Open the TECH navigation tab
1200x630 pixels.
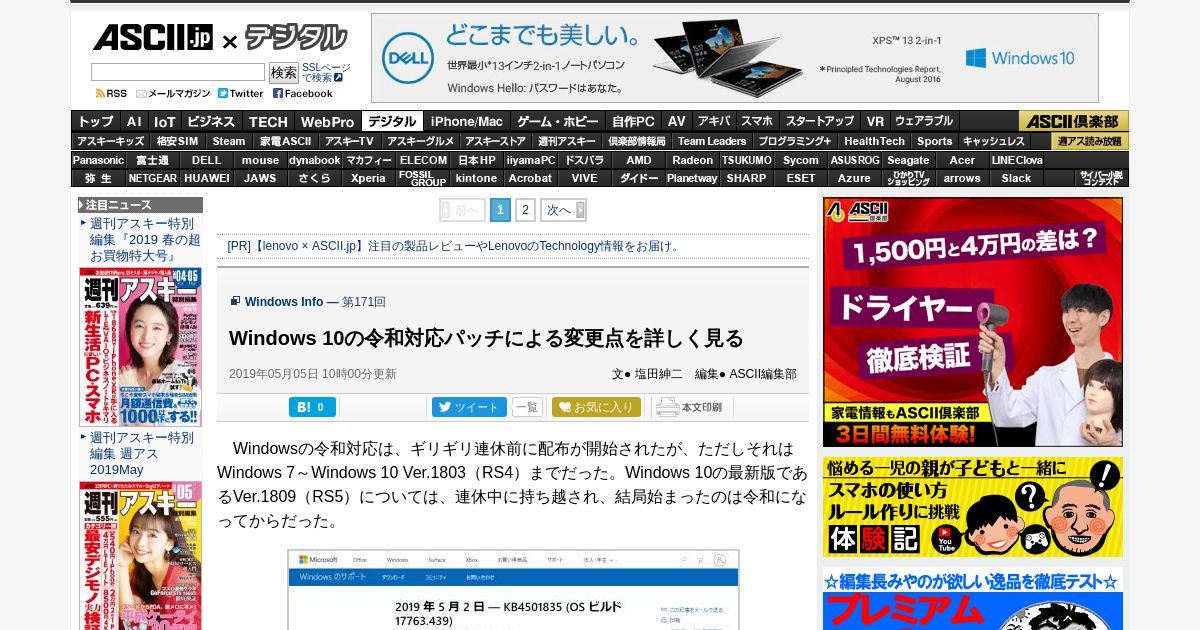click(268, 121)
